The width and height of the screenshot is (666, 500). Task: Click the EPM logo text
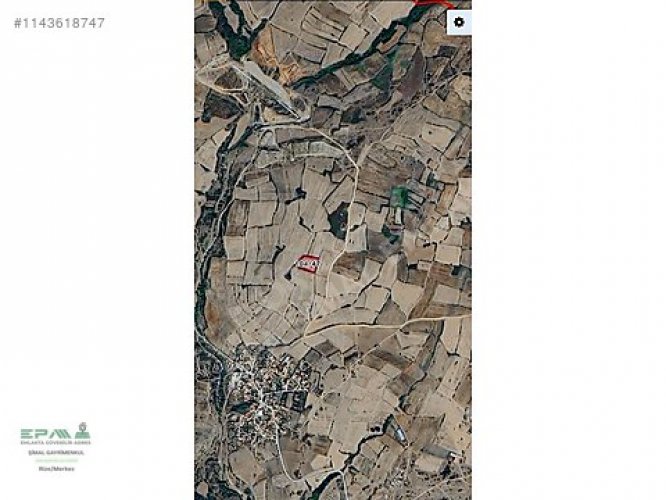46,434
